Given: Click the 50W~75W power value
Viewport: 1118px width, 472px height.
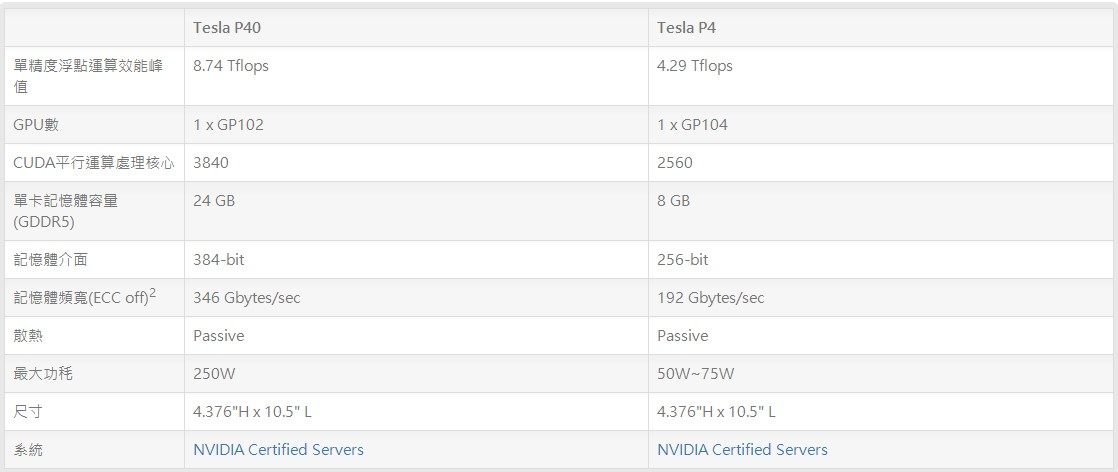Looking at the screenshot, I should [696, 374].
